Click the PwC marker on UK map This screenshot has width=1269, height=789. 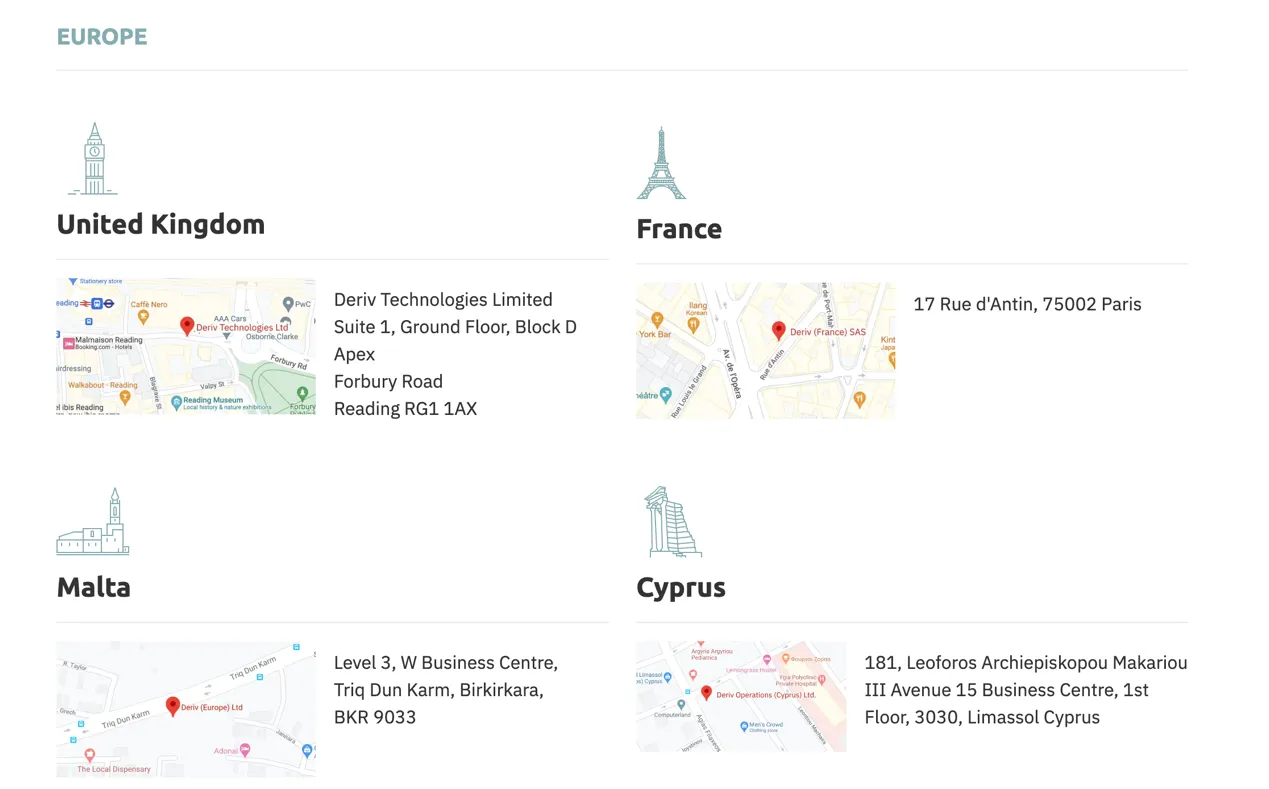click(x=287, y=304)
